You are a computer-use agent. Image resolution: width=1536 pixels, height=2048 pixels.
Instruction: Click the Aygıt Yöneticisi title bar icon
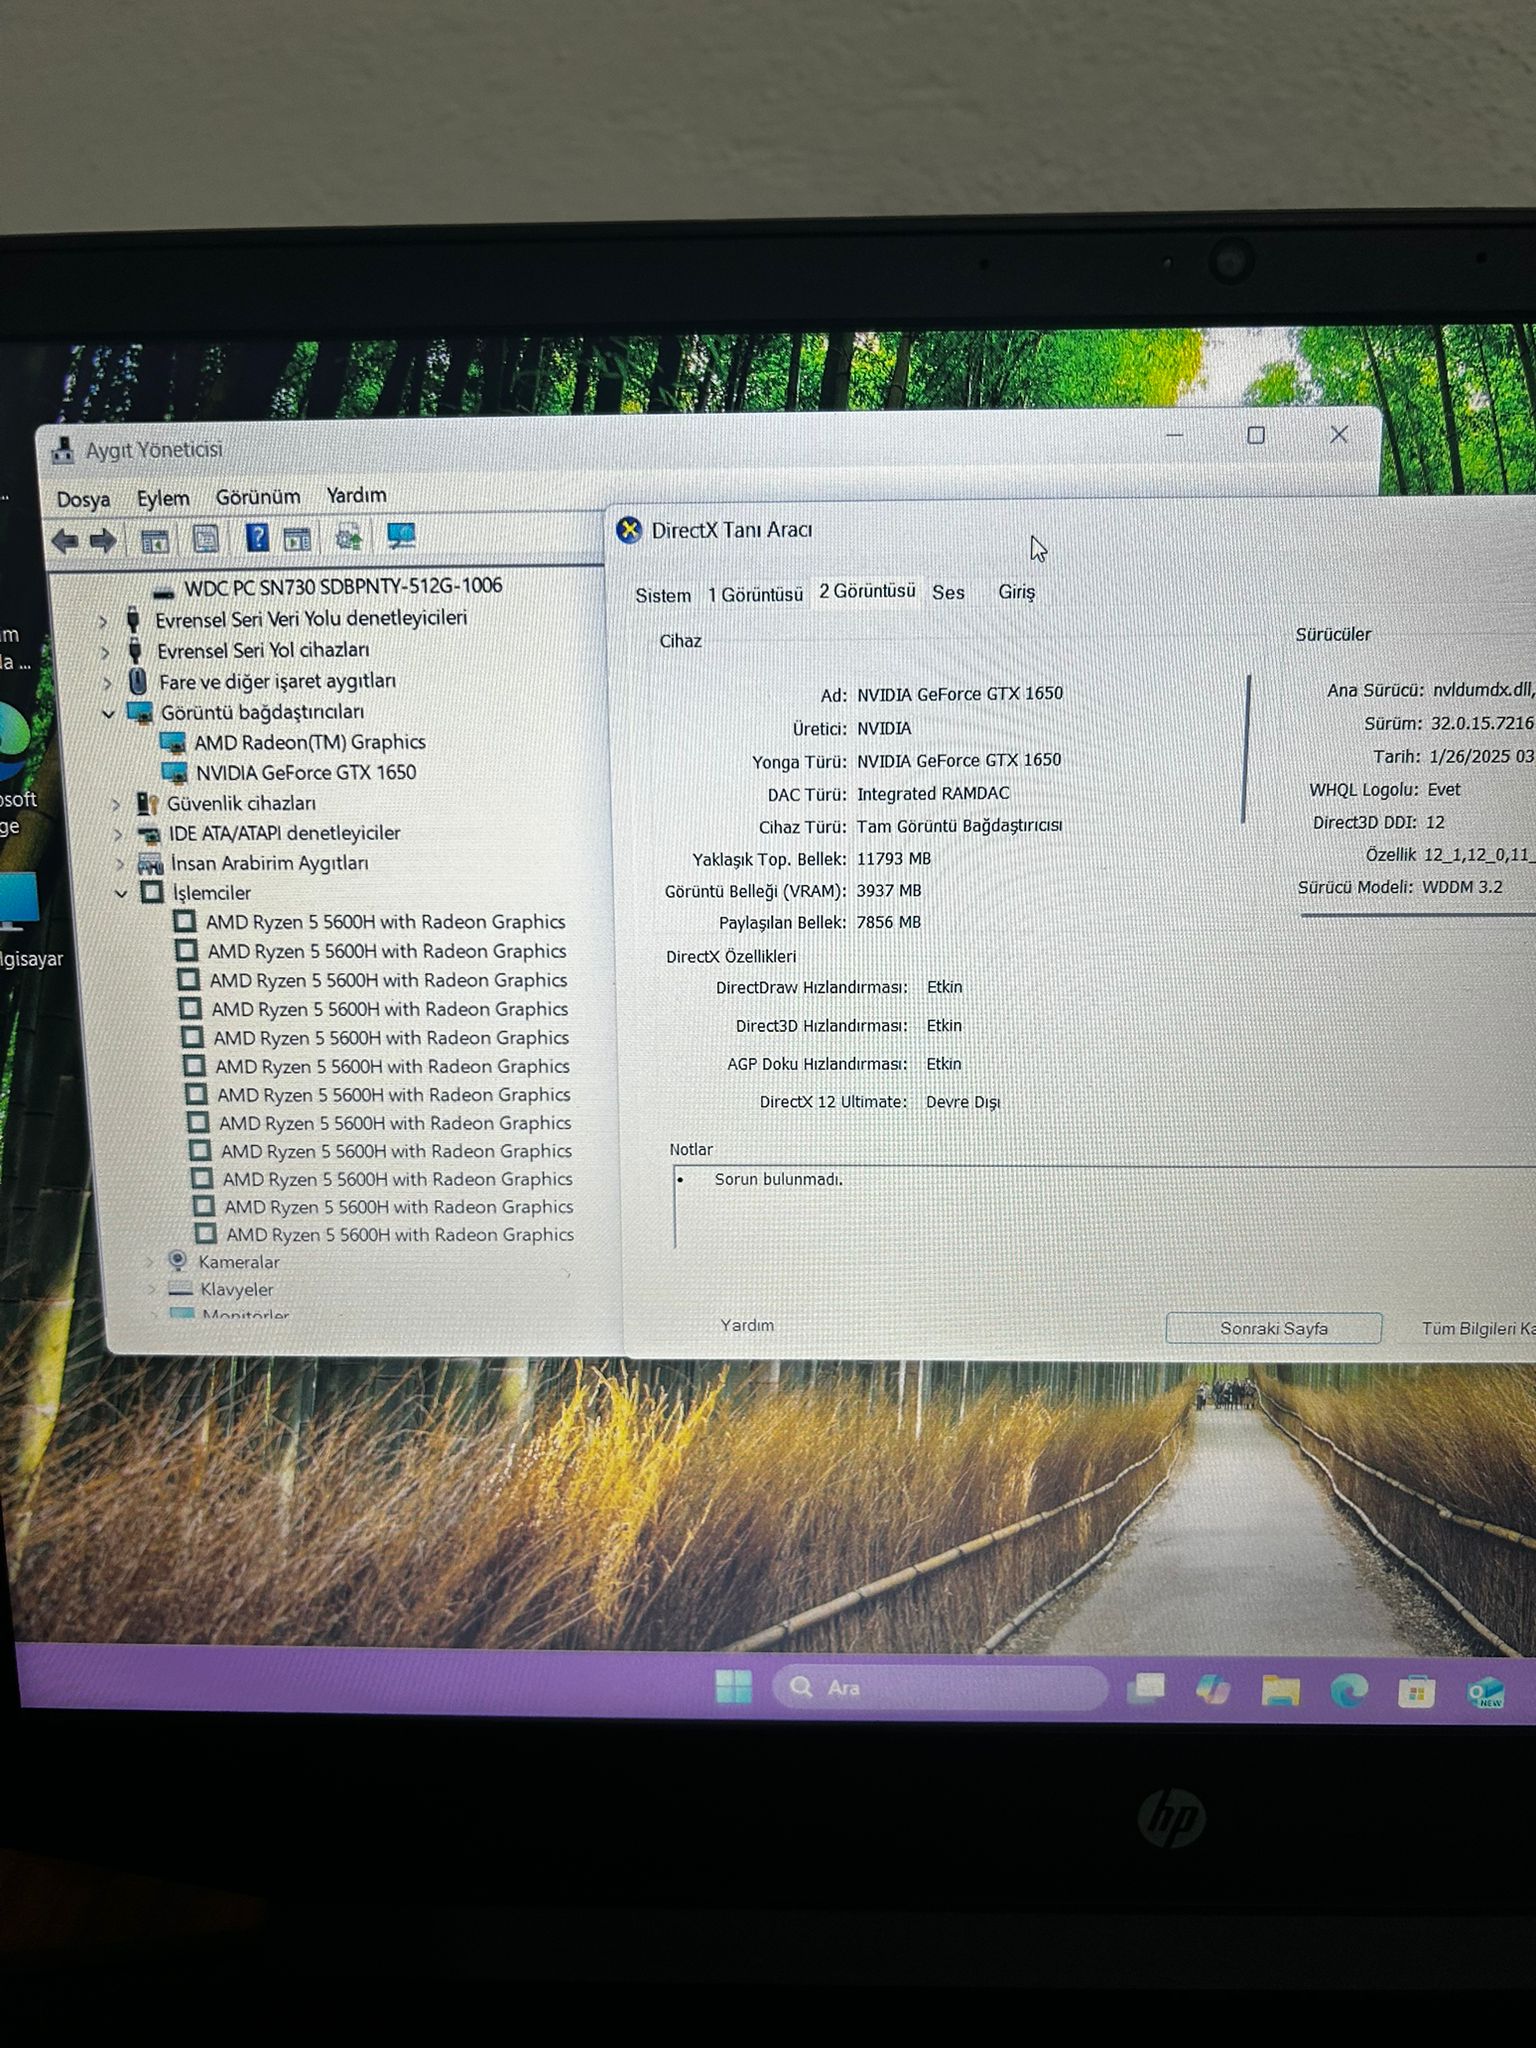pos(63,452)
